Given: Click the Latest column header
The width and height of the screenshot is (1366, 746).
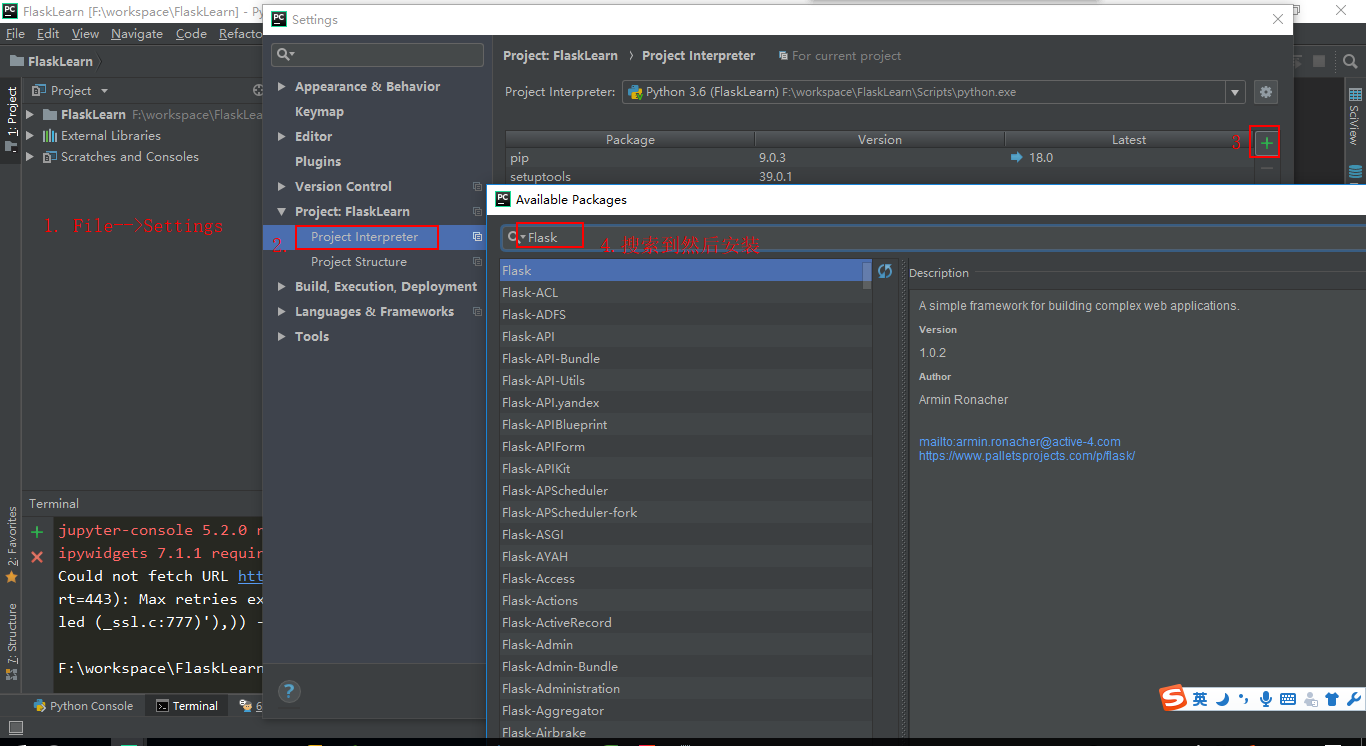Looking at the screenshot, I should pos(1129,140).
